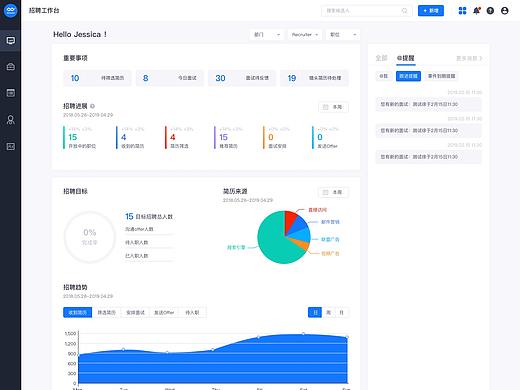Viewport: 520px width, 390px height.
Task: Click the 发送offer人数 row in 招聘目标
Action: pyautogui.click(x=149, y=229)
